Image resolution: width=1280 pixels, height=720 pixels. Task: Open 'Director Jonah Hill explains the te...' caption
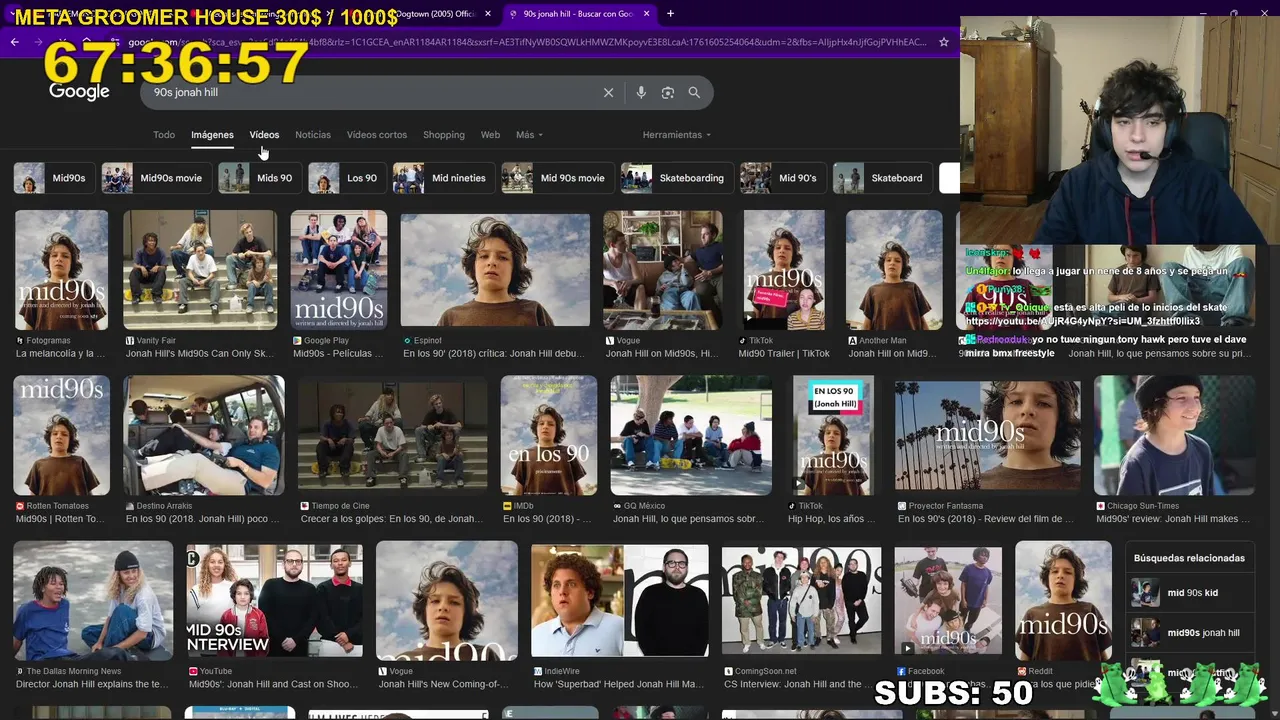[92, 684]
